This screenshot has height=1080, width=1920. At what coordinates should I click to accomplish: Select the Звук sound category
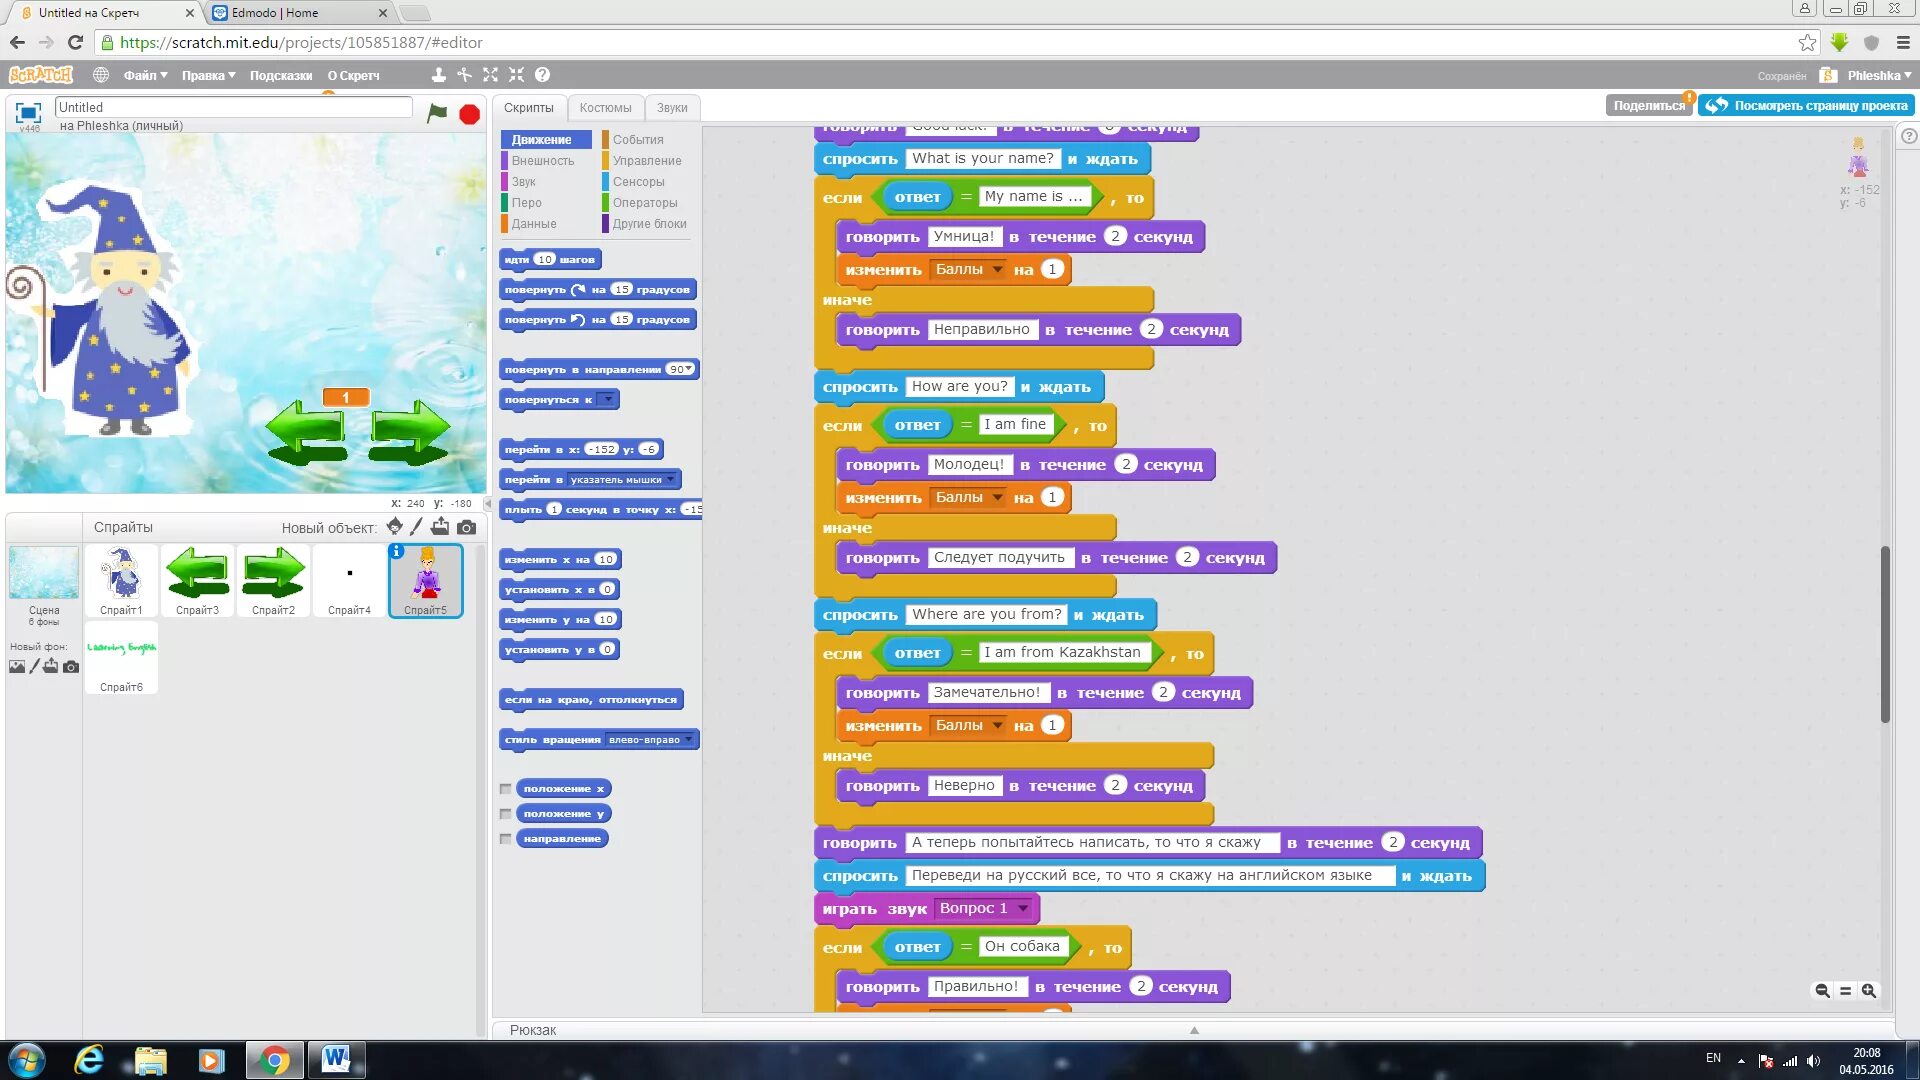click(x=524, y=181)
